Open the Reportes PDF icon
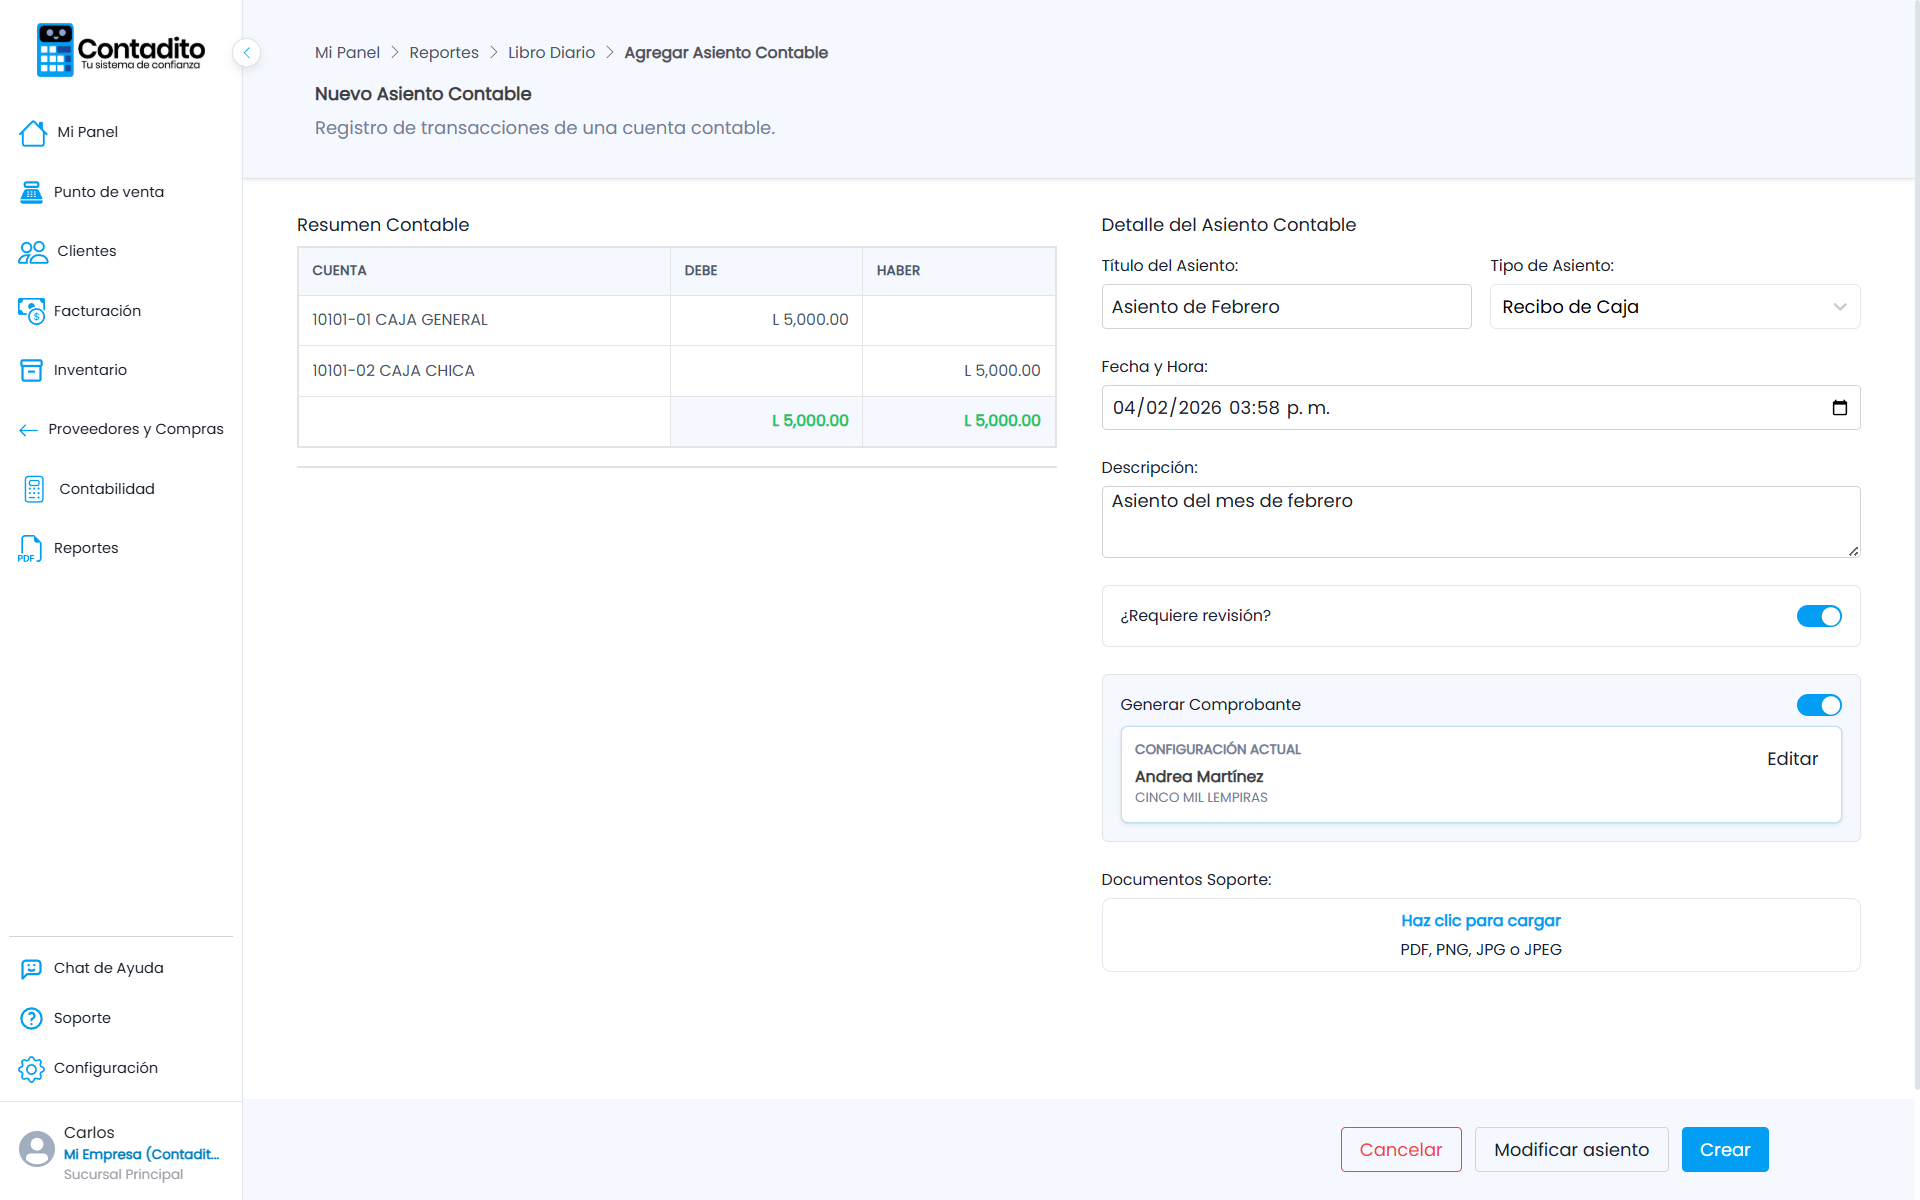The height and width of the screenshot is (1200, 1920). pyautogui.click(x=30, y=548)
